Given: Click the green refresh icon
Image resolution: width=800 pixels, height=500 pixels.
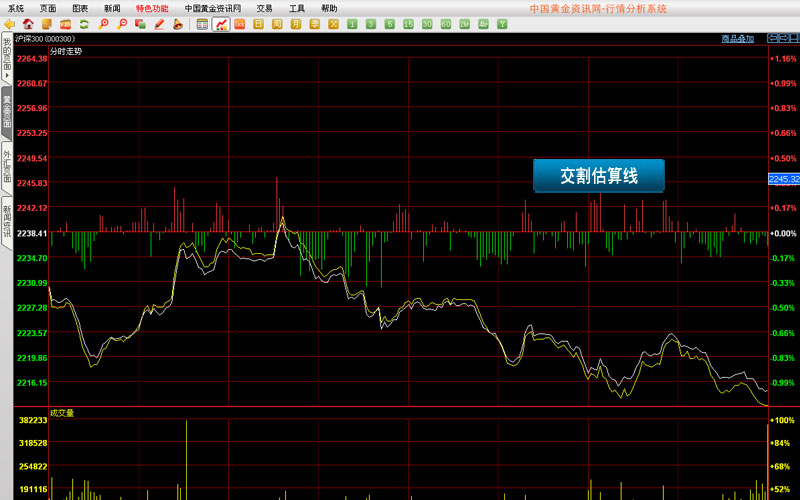Looking at the screenshot, I should [x=84, y=23].
